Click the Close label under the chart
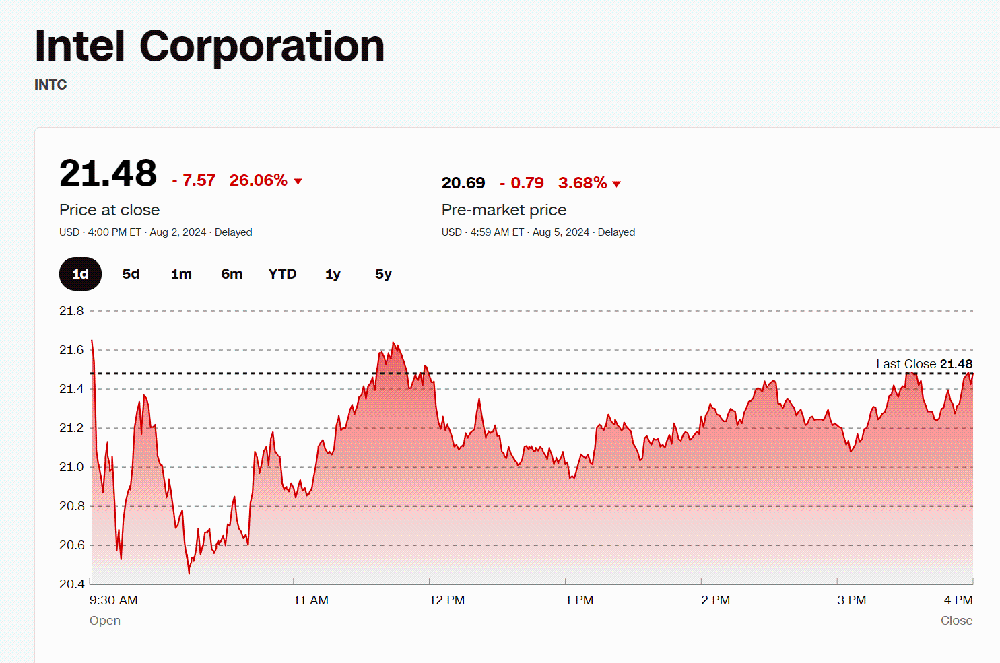The image size is (1000, 663). [957, 621]
